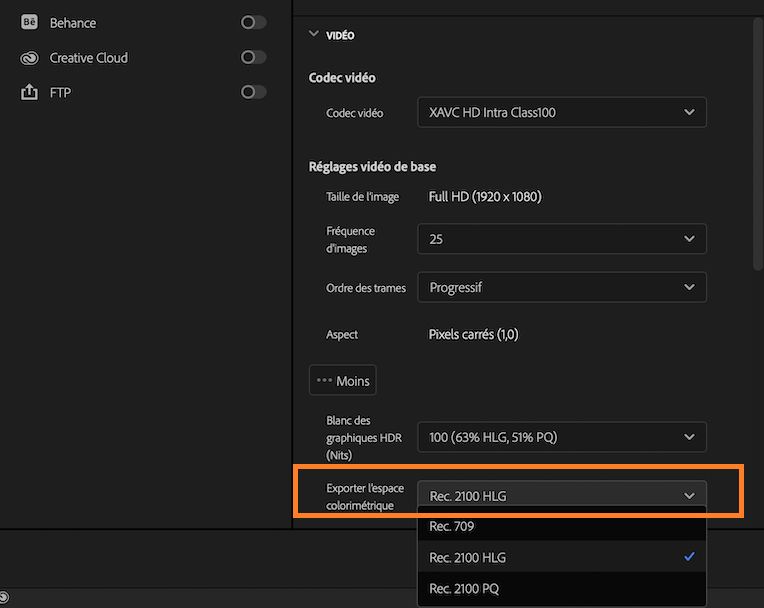This screenshot has height=608, width=764.
Task: Click the Behance icon
Action: pyautogui.click(x=29, y=22)
